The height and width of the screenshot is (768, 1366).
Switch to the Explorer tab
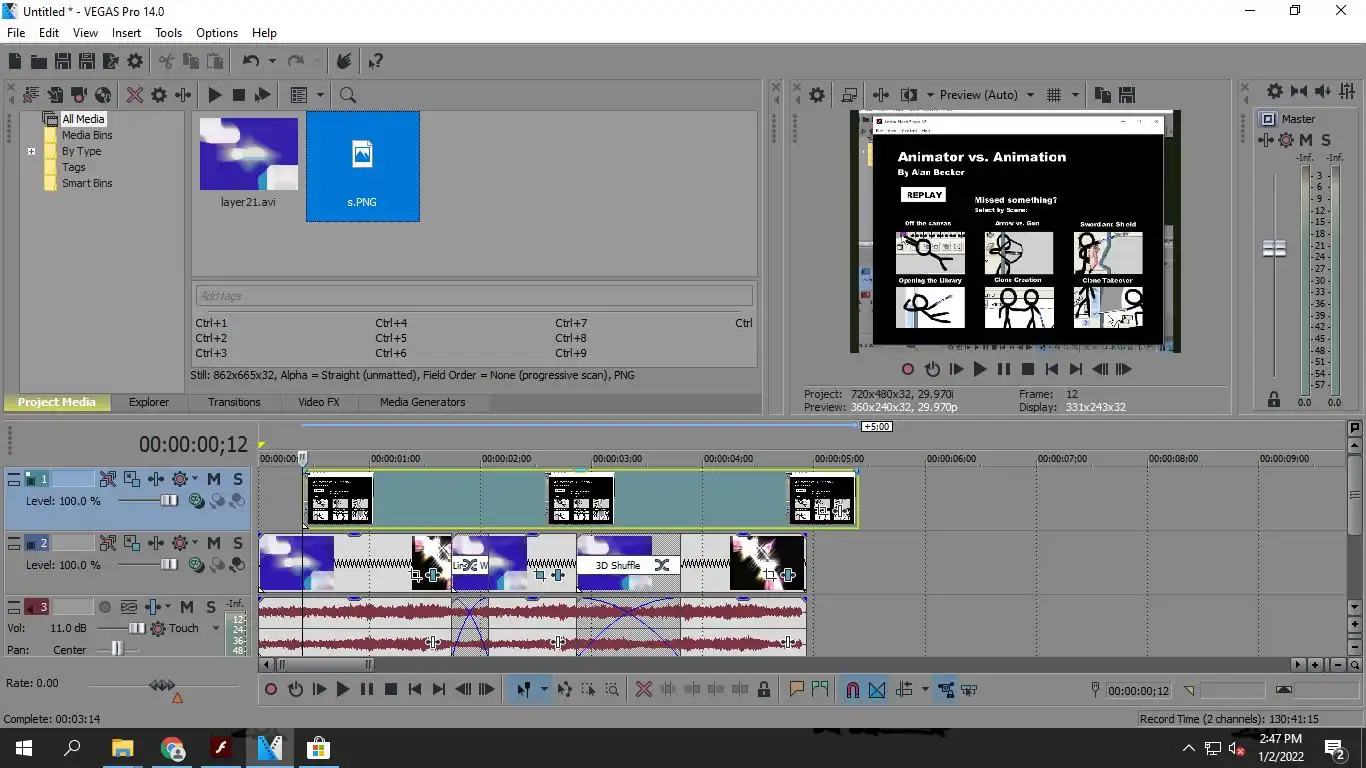149,402
